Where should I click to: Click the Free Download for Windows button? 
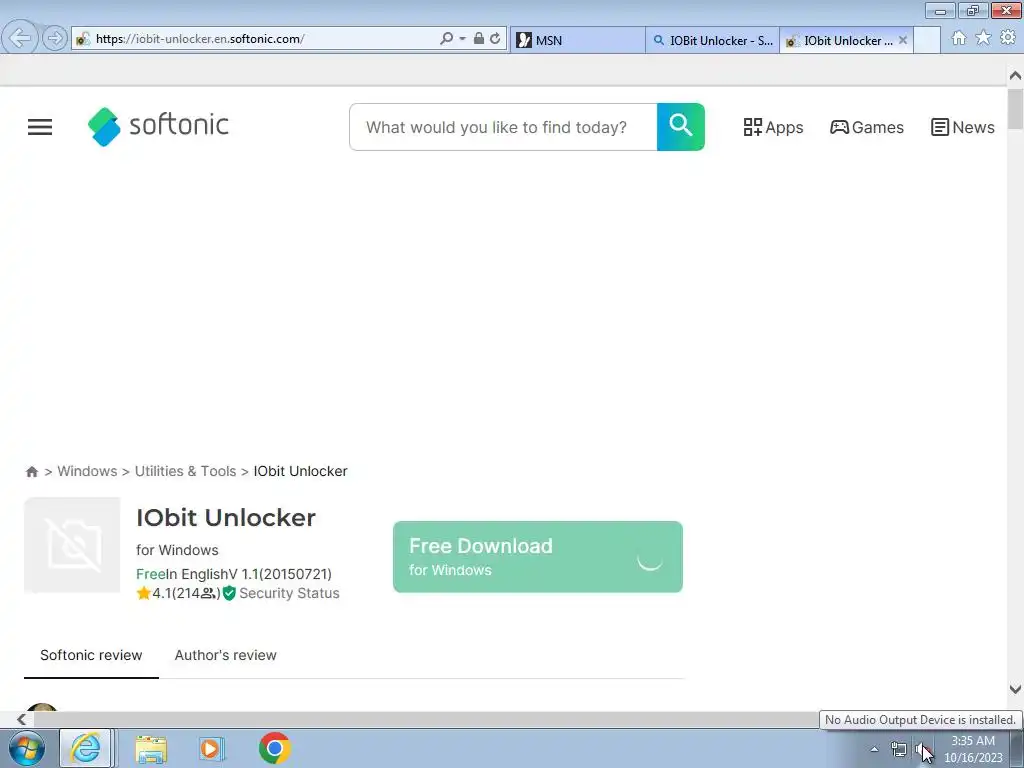coord(537,556)
